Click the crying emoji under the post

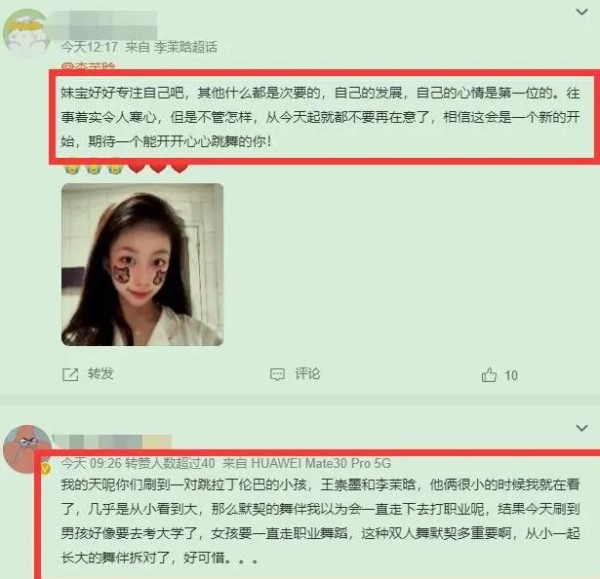pyautogui.click(x=93, y=167)
